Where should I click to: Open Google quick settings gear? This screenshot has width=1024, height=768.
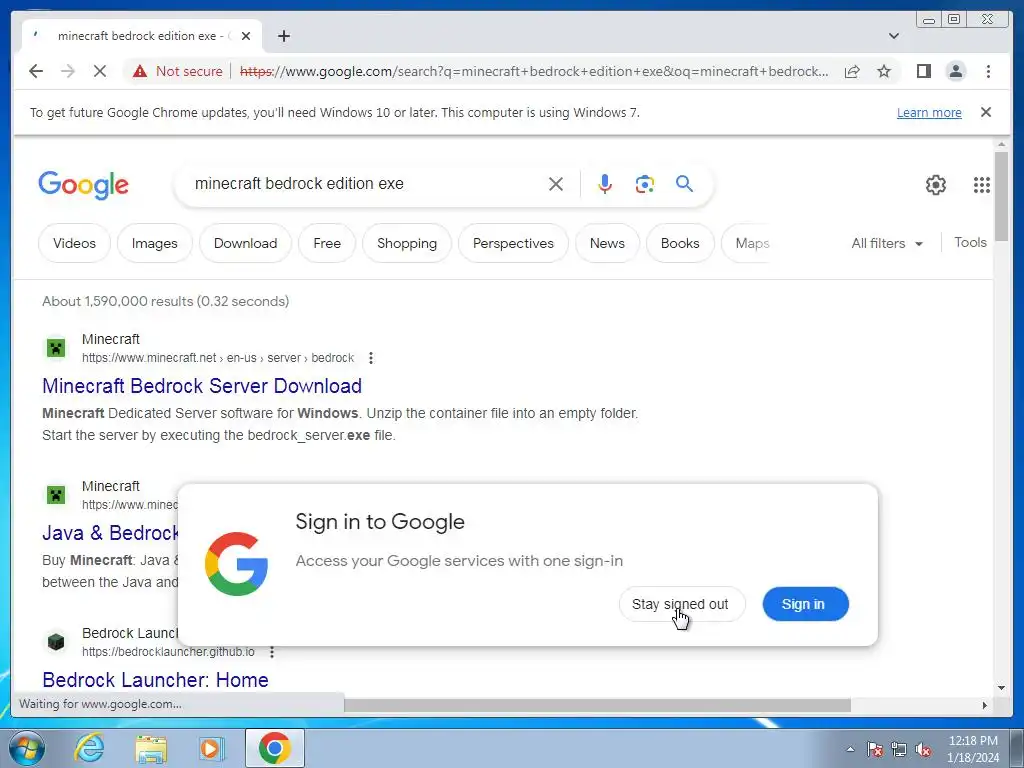pyautogui.click(x=936, y=185)
